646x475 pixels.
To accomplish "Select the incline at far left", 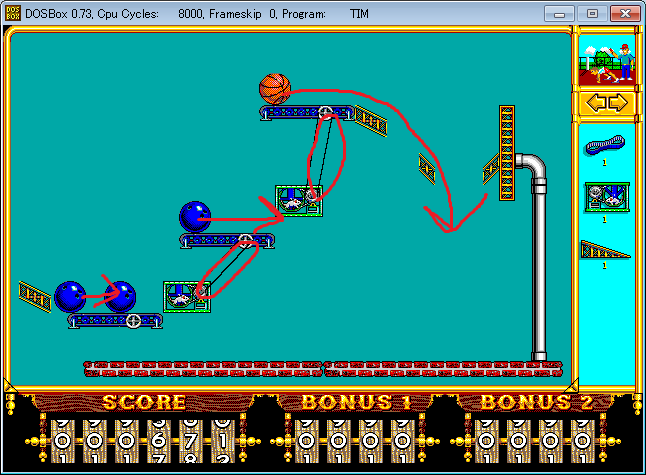I will pos(35,297).
